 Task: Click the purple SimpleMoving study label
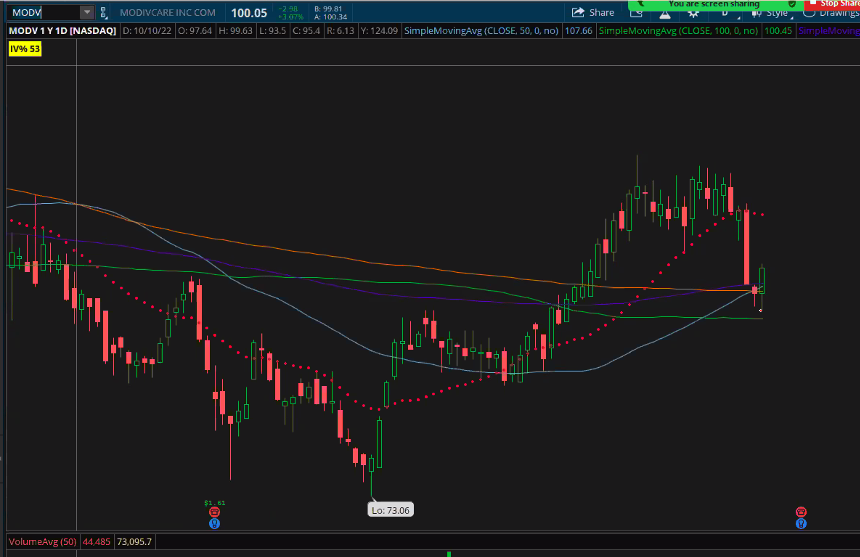tap(829, 31)
